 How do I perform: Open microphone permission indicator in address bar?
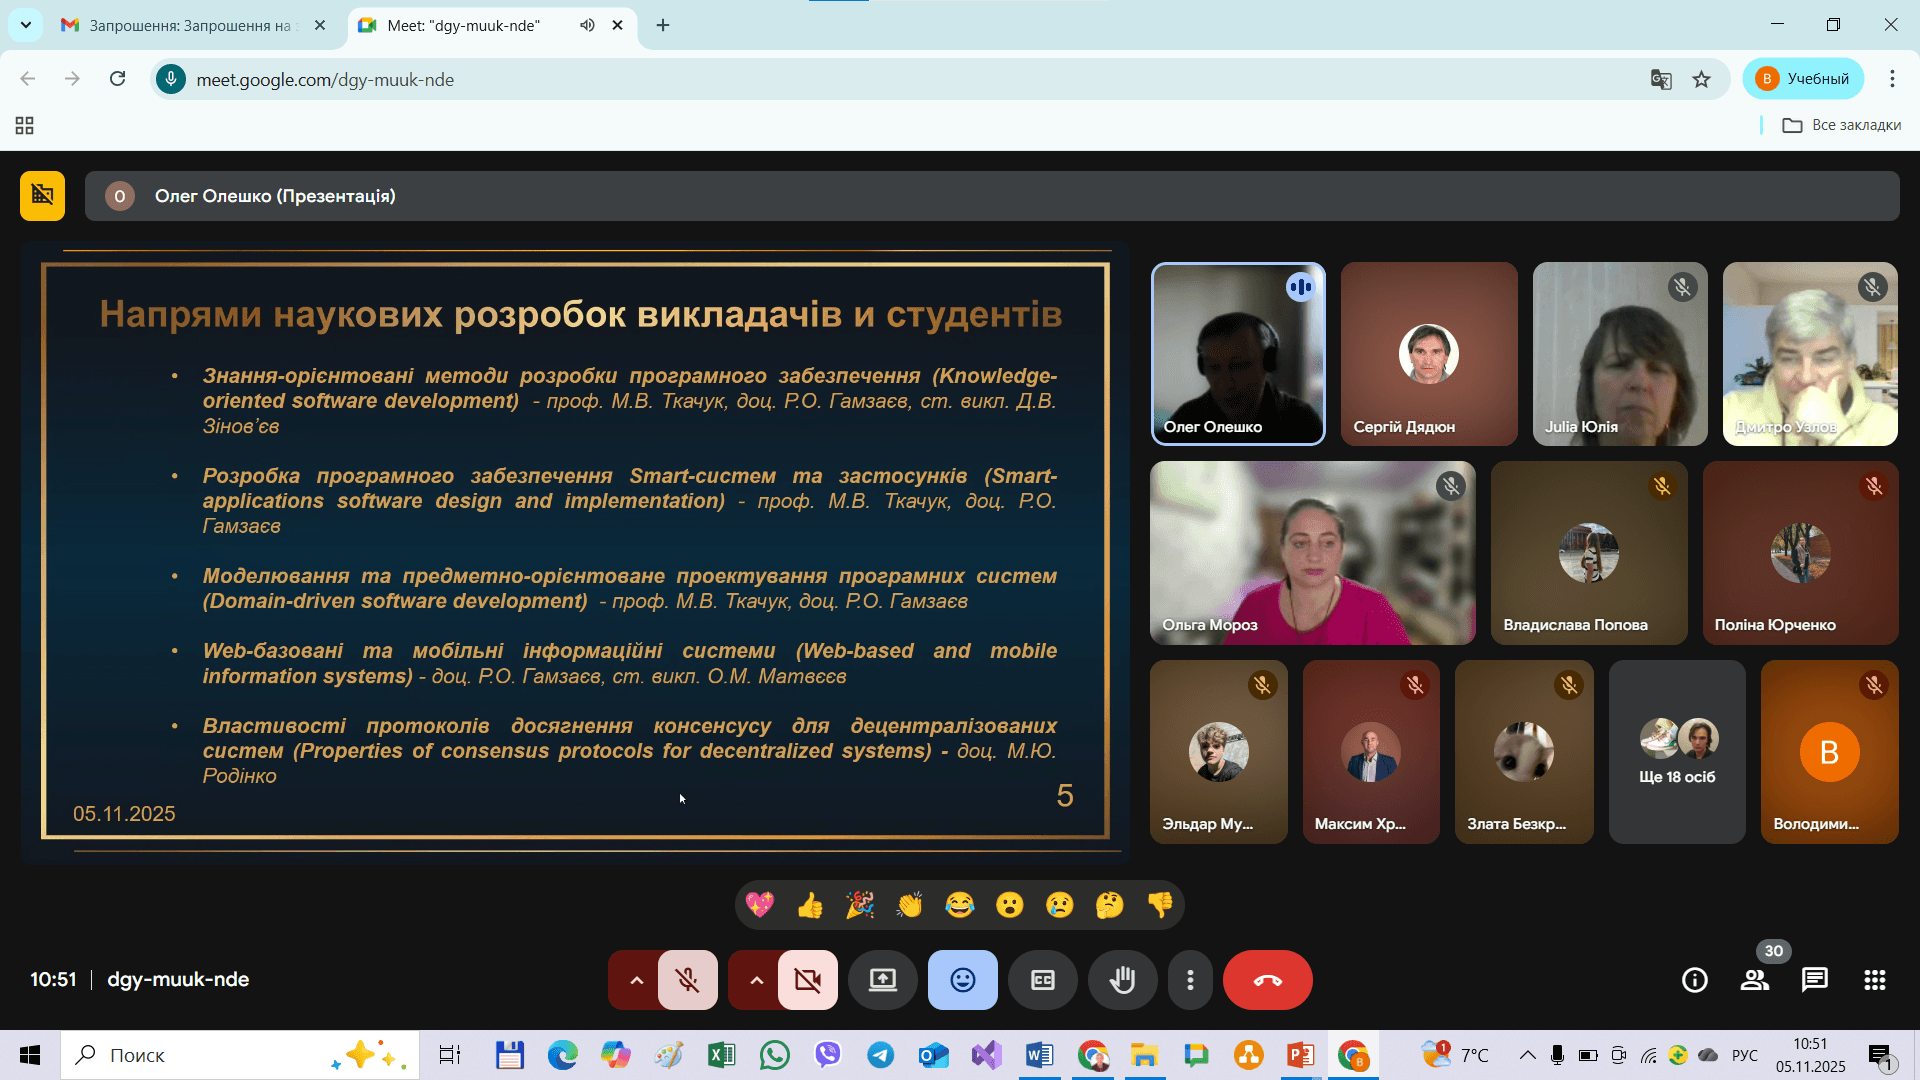tap(171, 79)
